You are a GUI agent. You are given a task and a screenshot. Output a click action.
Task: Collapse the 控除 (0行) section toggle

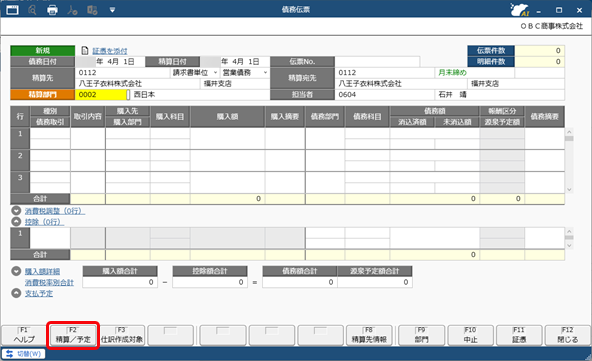(16, 222)
